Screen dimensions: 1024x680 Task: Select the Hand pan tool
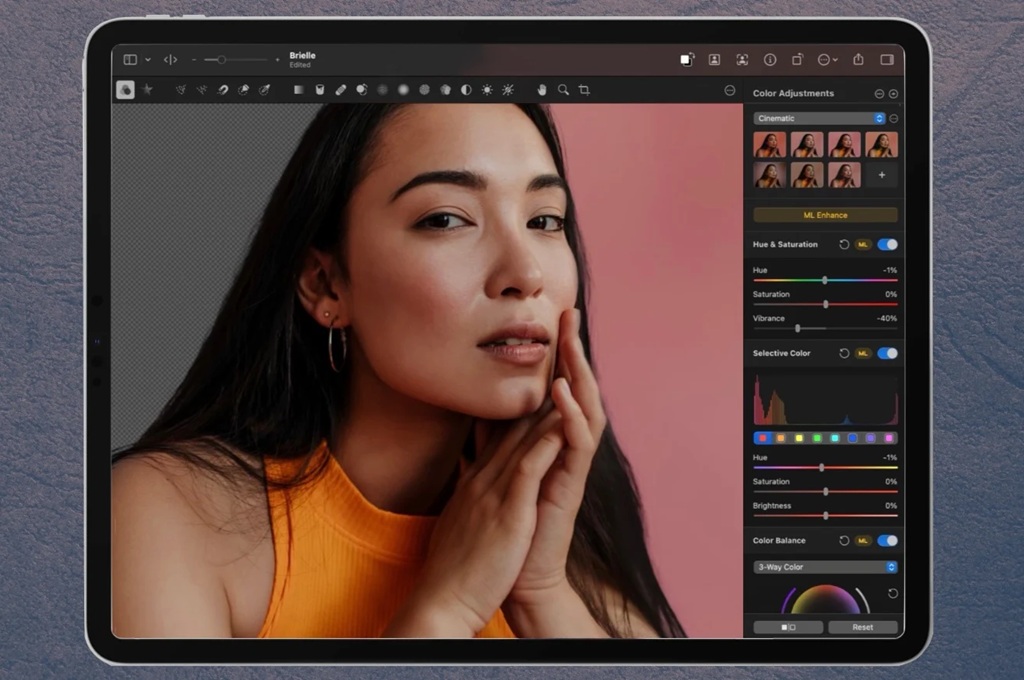(540, 89)
